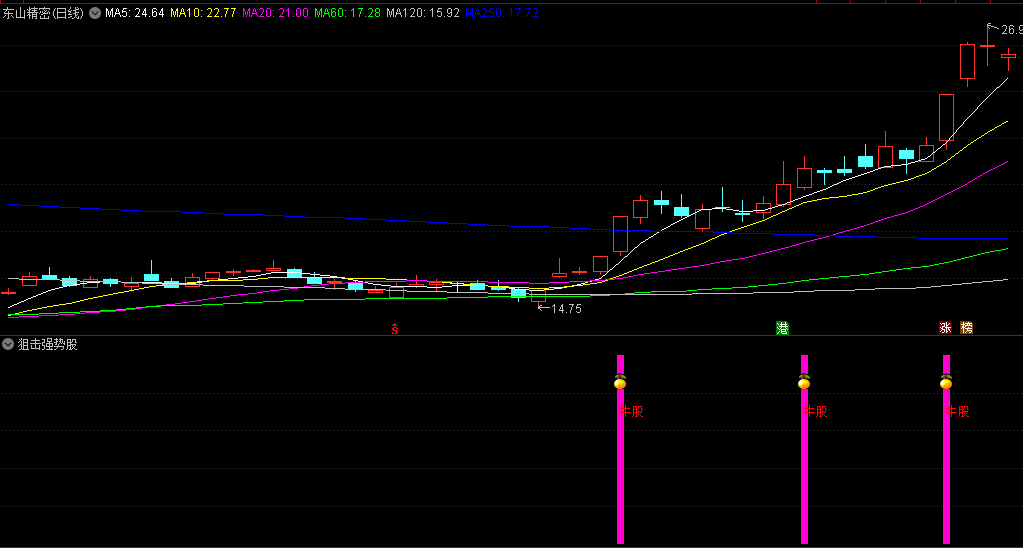Select the MA20: 21.00 indicator label
This screenshot has width=1023, height=548.
click(275, 12)
